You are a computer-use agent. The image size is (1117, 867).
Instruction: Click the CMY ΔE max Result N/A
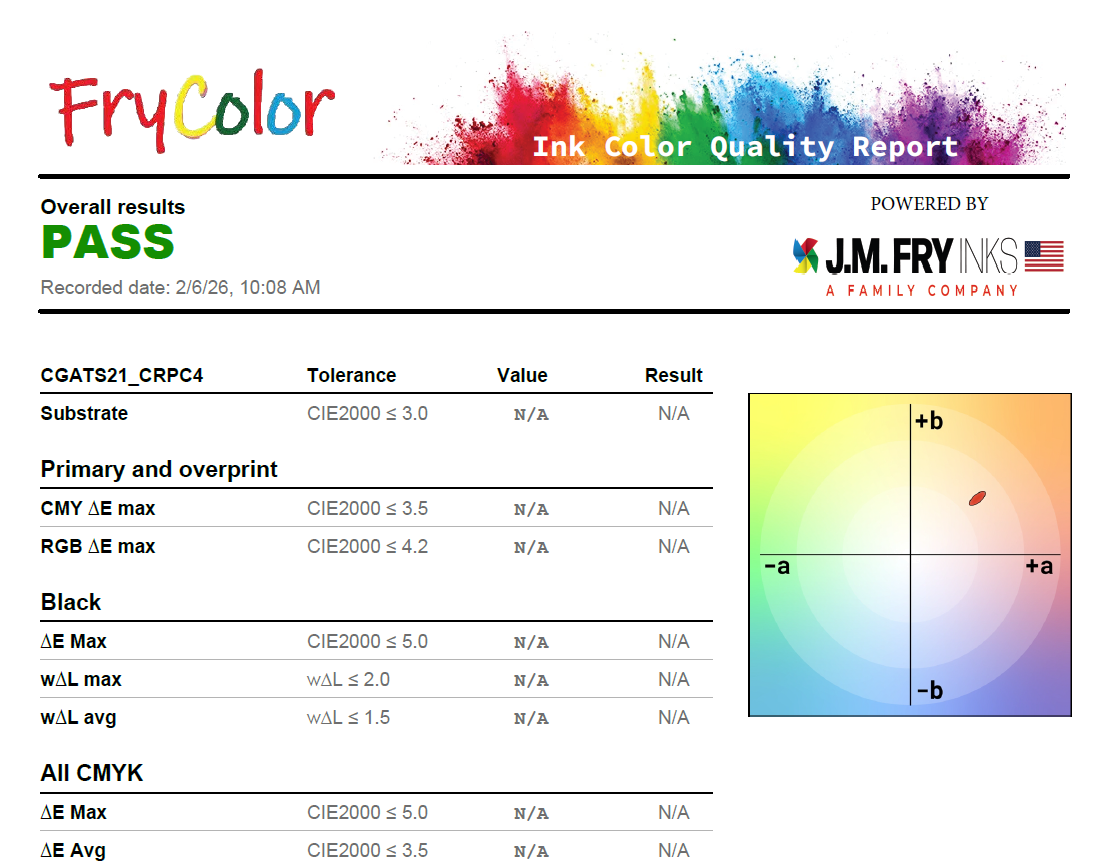[673, 509]
